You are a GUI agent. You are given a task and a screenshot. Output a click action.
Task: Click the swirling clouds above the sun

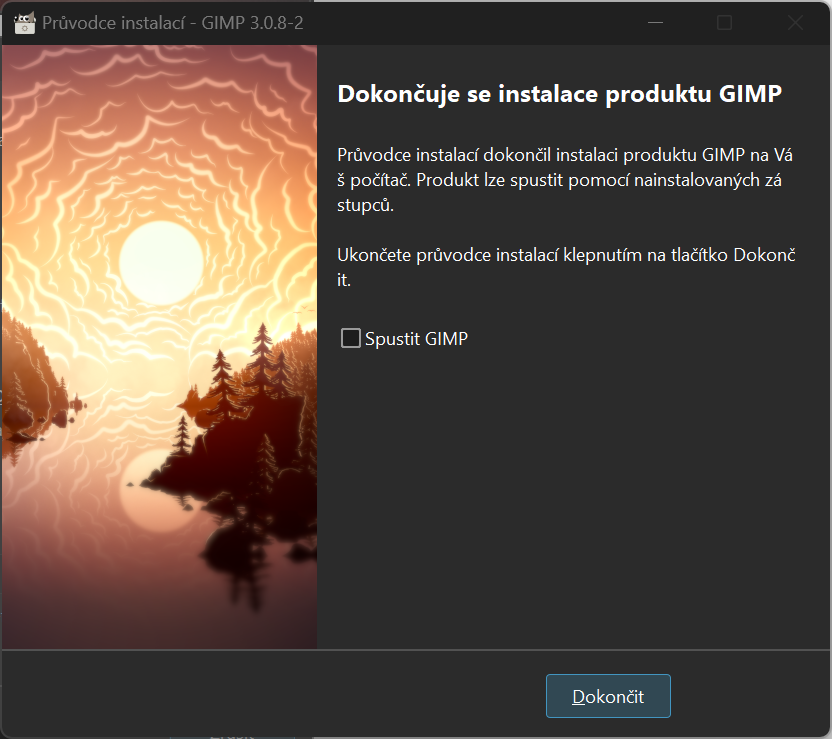(x=159, y=133)
